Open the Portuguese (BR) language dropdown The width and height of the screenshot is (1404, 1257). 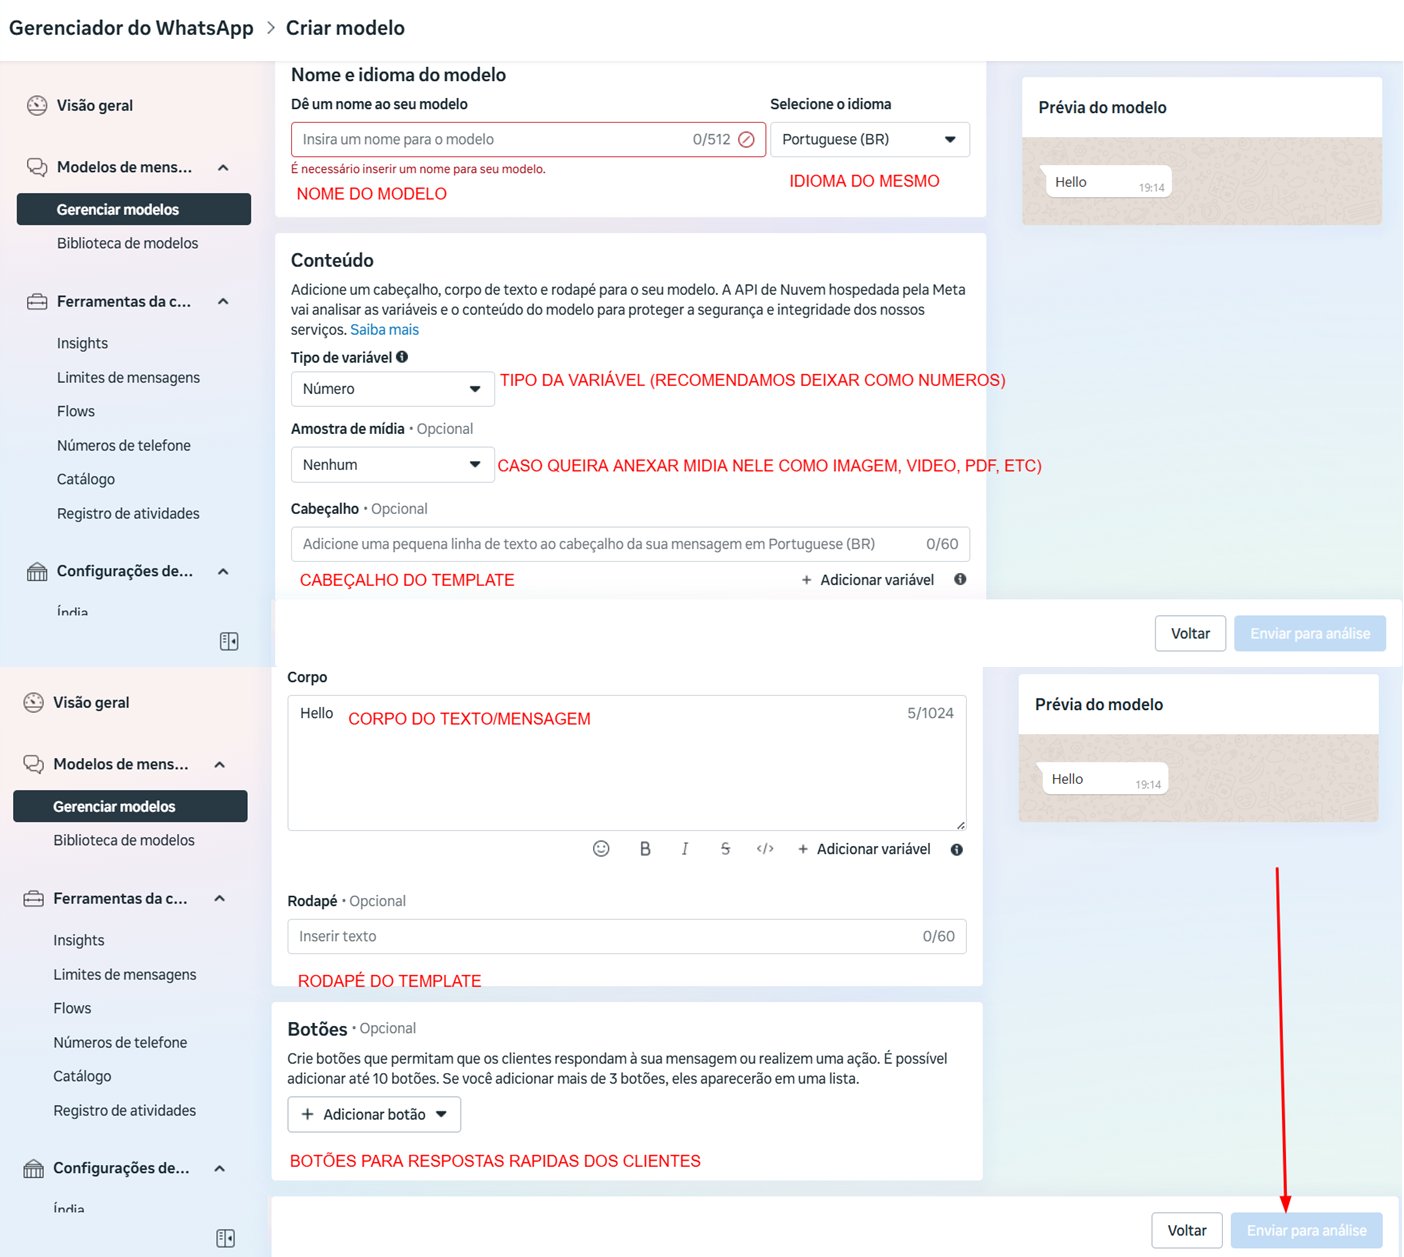[x=869, y=140]
